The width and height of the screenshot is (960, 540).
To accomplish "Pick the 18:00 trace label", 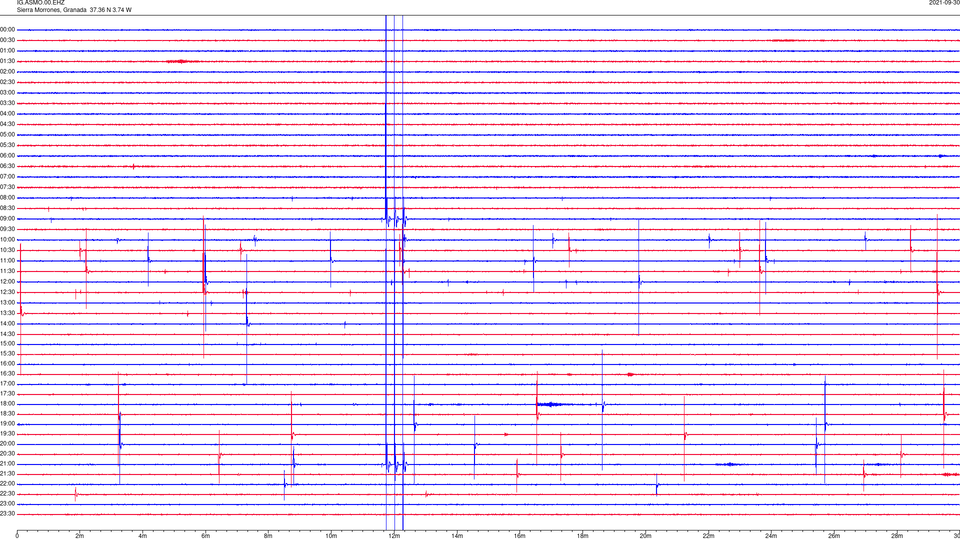I will click(x=7, y=404).
